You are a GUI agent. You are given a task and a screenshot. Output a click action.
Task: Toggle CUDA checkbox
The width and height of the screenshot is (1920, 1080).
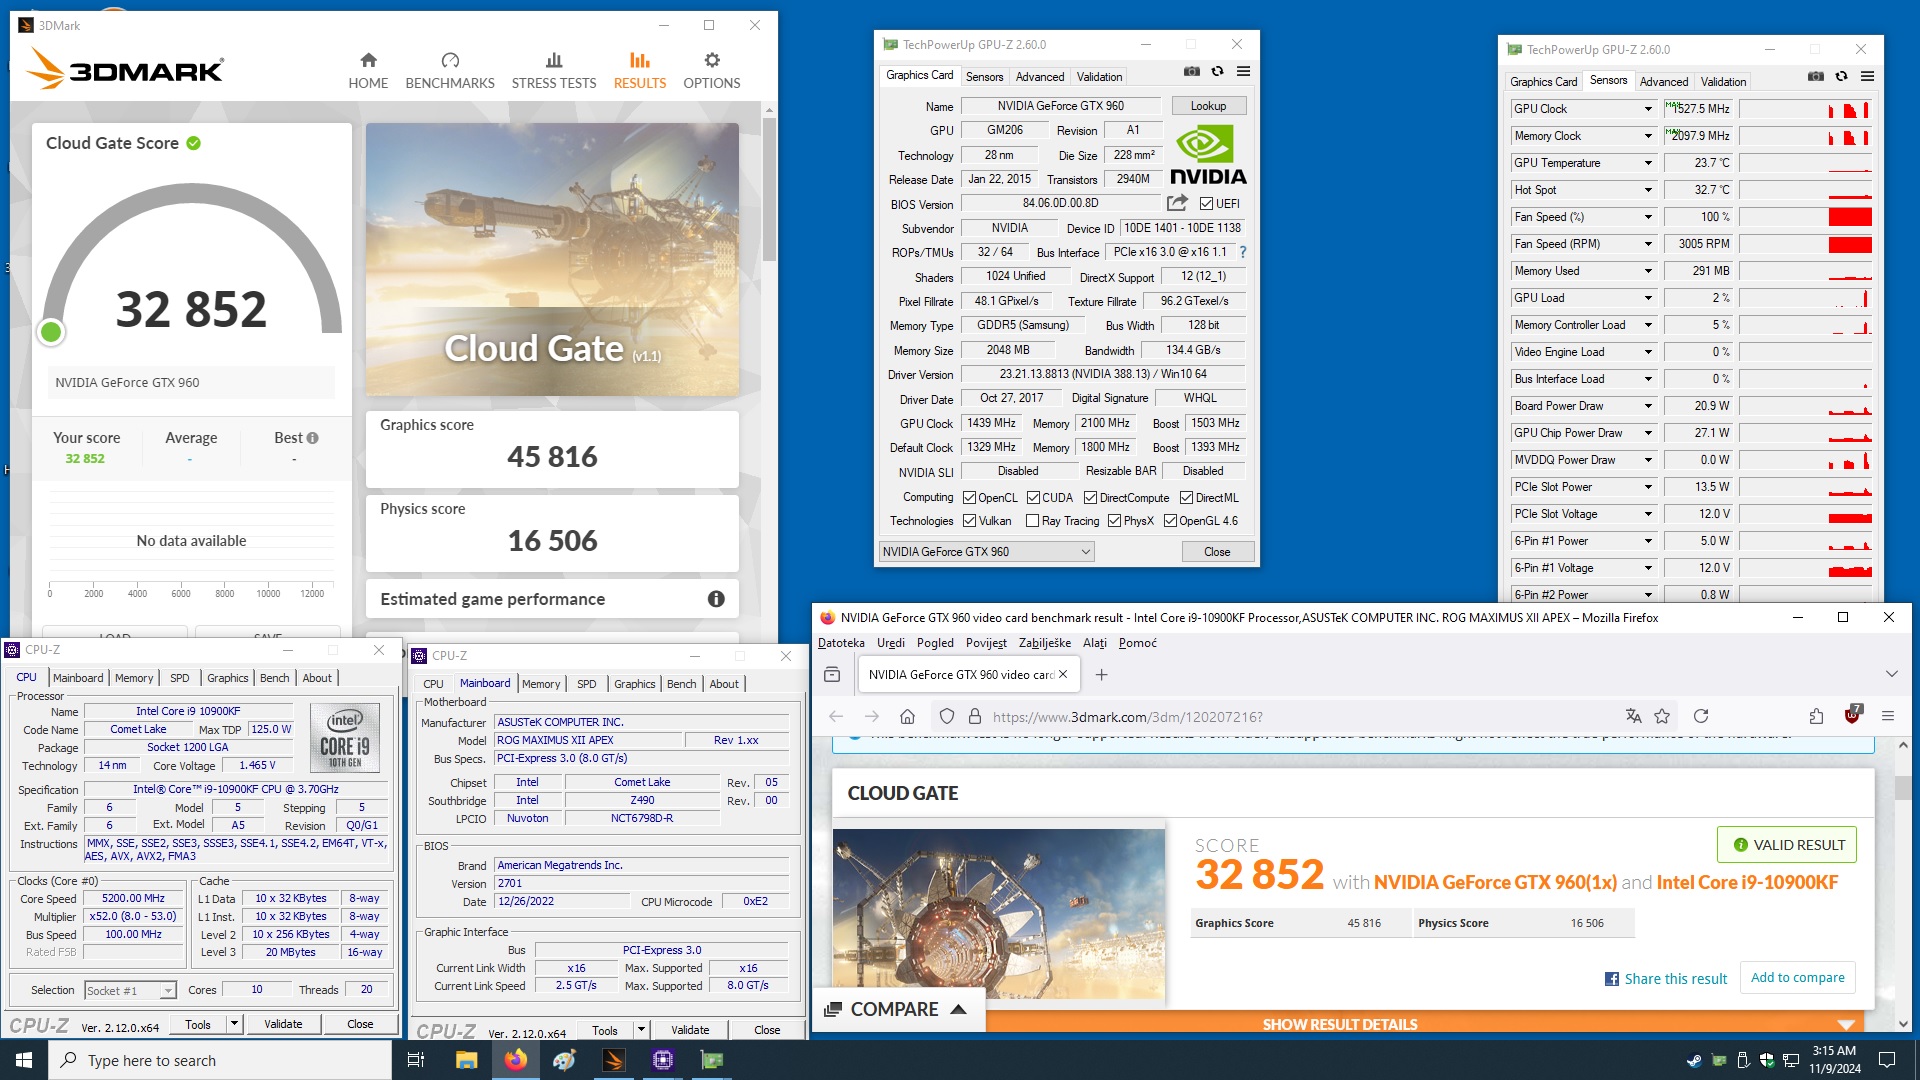click(x=1033, y=498)
